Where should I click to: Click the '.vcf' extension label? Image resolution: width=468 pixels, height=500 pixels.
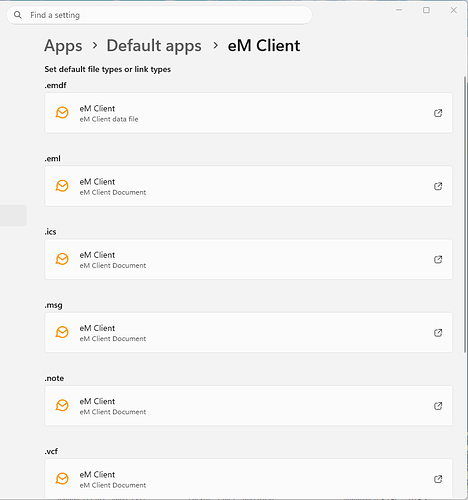point(51,451)
